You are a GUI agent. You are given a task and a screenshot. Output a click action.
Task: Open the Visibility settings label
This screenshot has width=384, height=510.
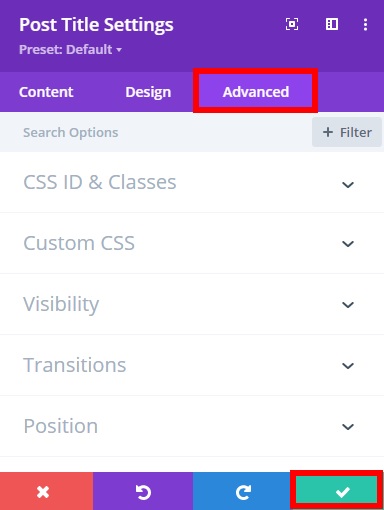[61, 304]
